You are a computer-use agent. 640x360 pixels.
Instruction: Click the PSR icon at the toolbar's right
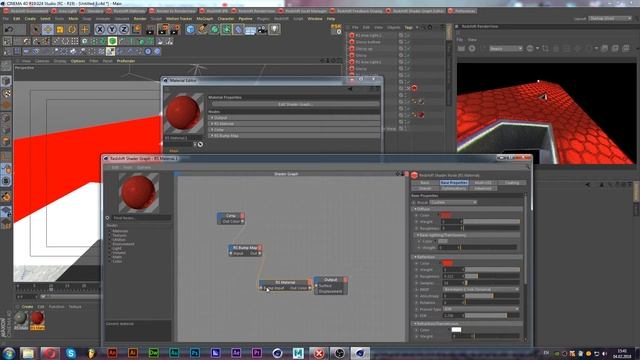pyautogui.click(x=336, y=29)
